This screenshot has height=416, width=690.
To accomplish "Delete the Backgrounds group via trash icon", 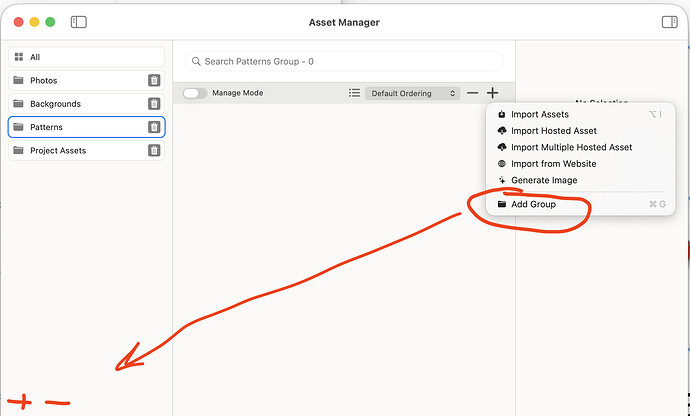I will [x=154, y=104].
